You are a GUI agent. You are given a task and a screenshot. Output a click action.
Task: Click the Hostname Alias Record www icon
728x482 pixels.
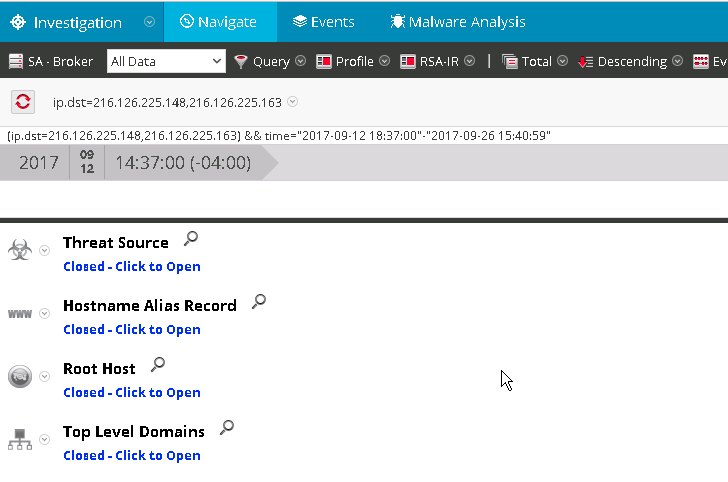[20, 314]
